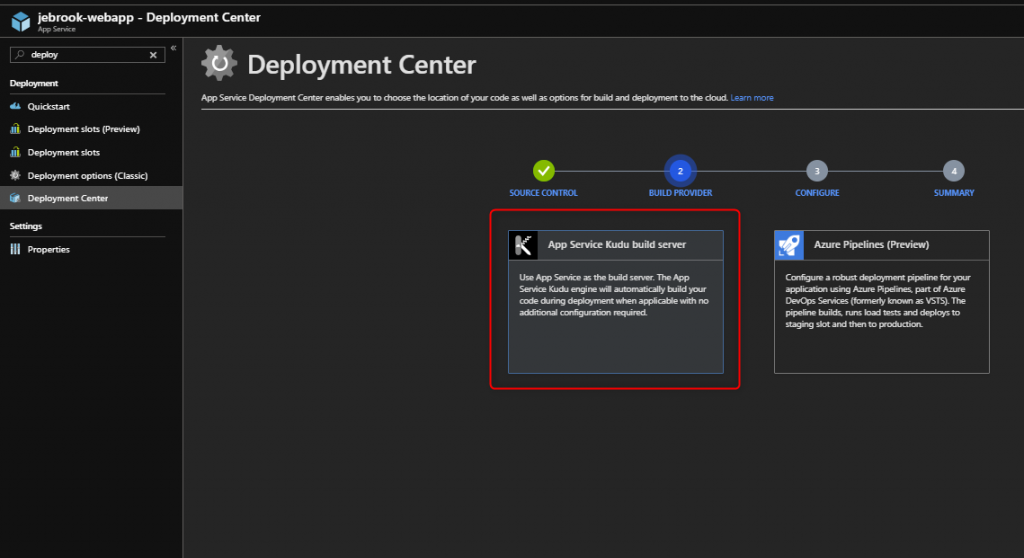Collapse the sidebar with the double chevron
The image size is (1024, 558).
tap(173, 48)
